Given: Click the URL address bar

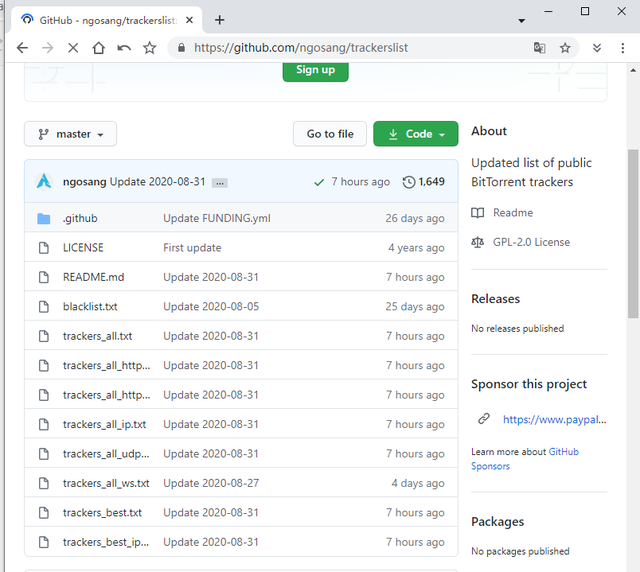Looking at the screenshot, I should pyautogui.click(x=350, y=47).
